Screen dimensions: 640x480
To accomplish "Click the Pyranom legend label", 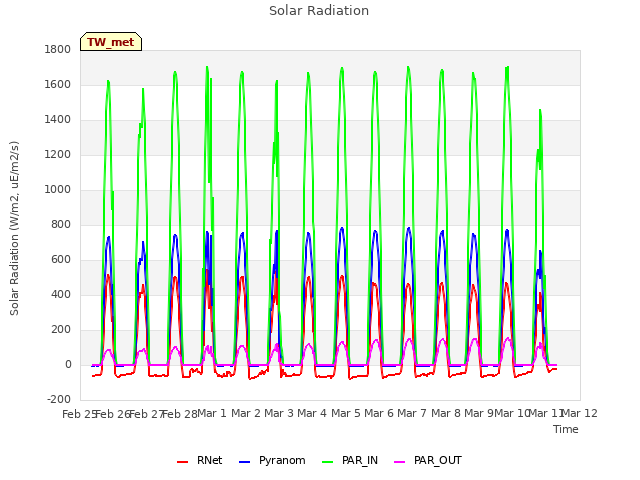I will [282, 460].
